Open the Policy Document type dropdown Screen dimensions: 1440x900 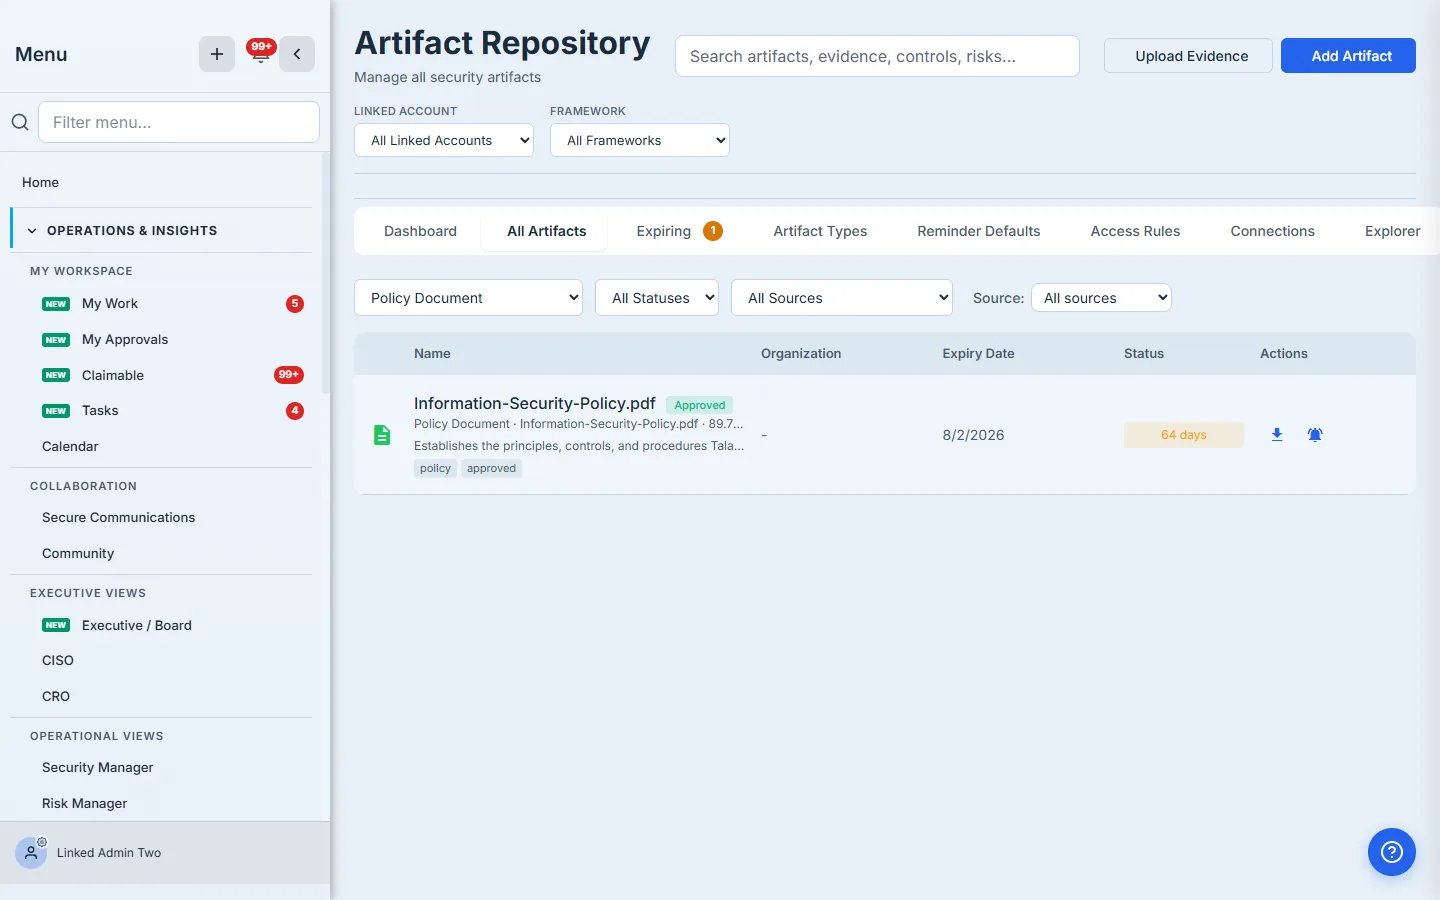[x=469, y=298]
